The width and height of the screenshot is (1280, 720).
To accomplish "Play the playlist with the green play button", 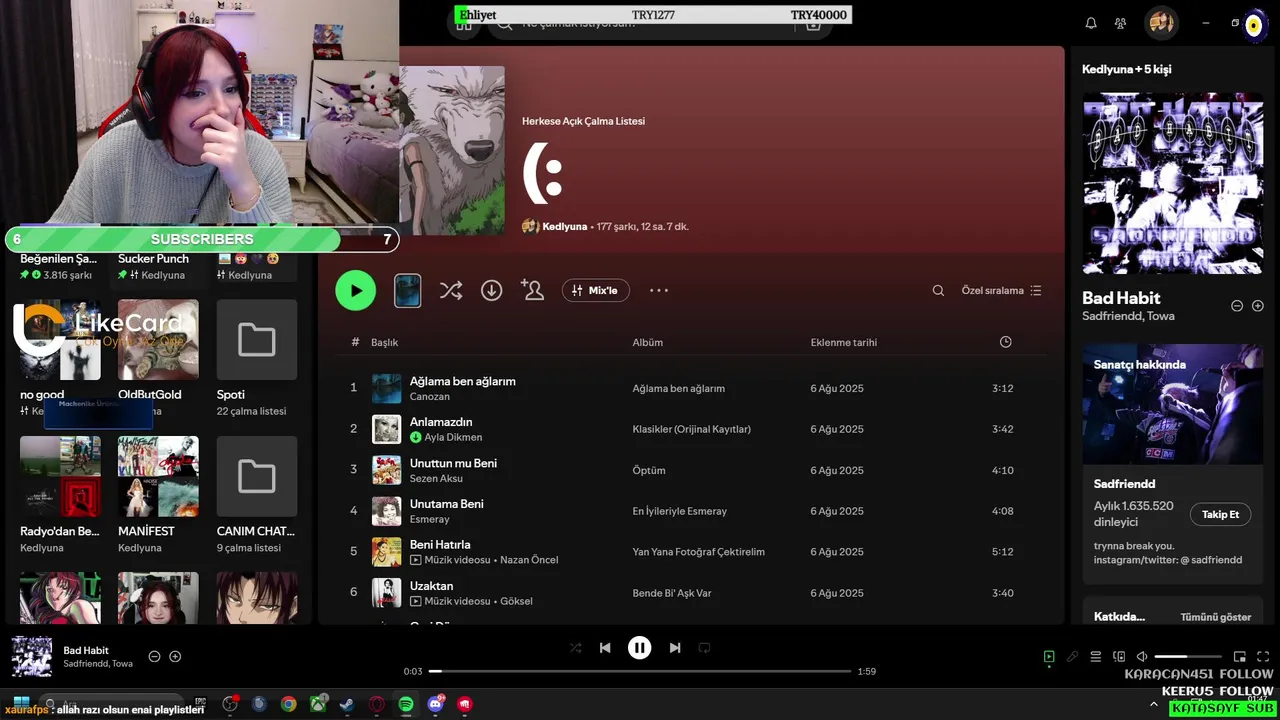I will [356, 290].
